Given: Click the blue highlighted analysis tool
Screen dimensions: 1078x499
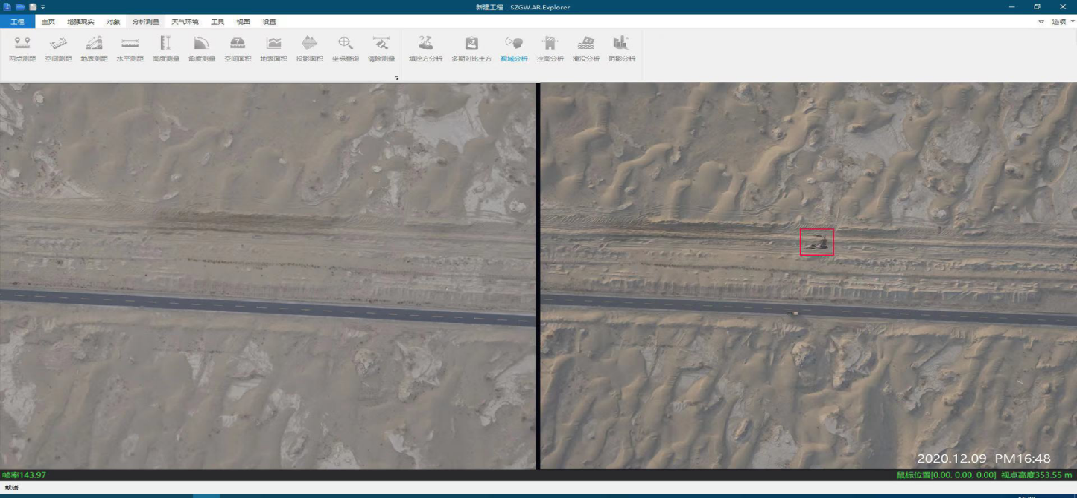Looking at the screenshot, I should (x=514, y=46).
